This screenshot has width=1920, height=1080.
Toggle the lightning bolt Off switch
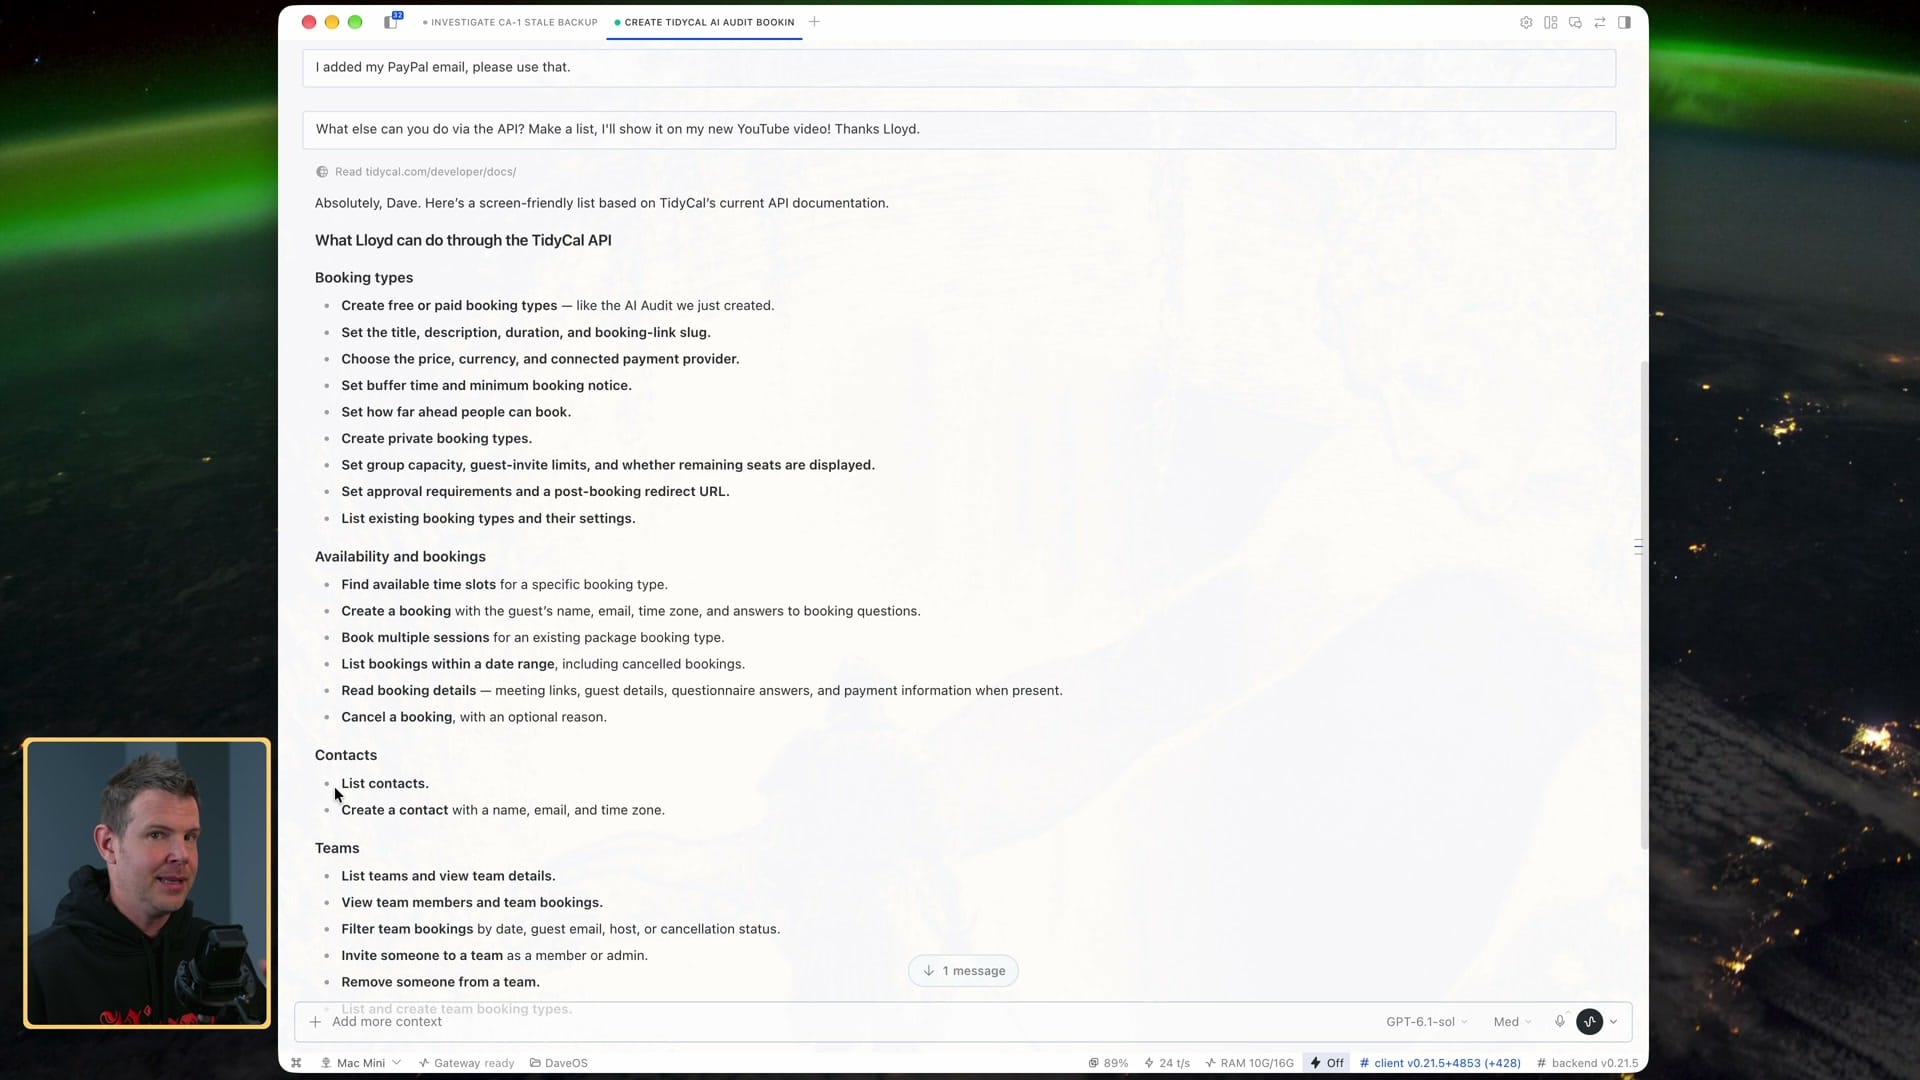(x=1327, y=1063)
